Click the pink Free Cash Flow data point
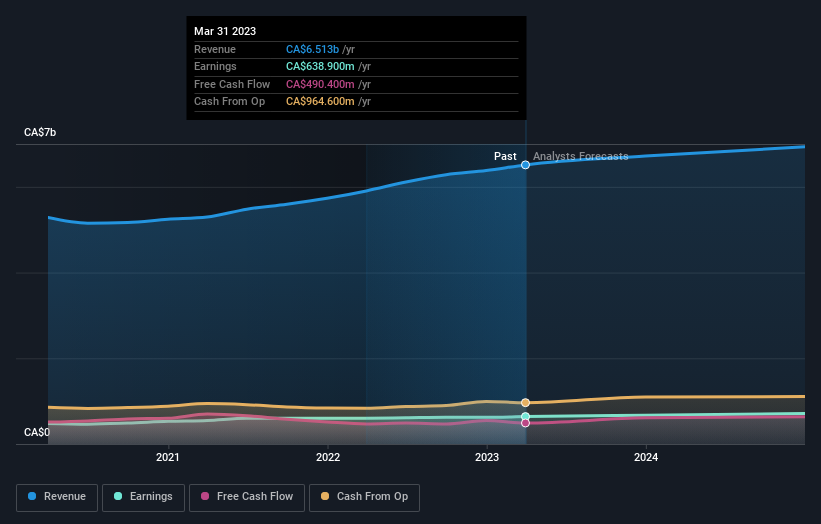Viewport: 821px width, 524px height. click(x=525, y=423)
